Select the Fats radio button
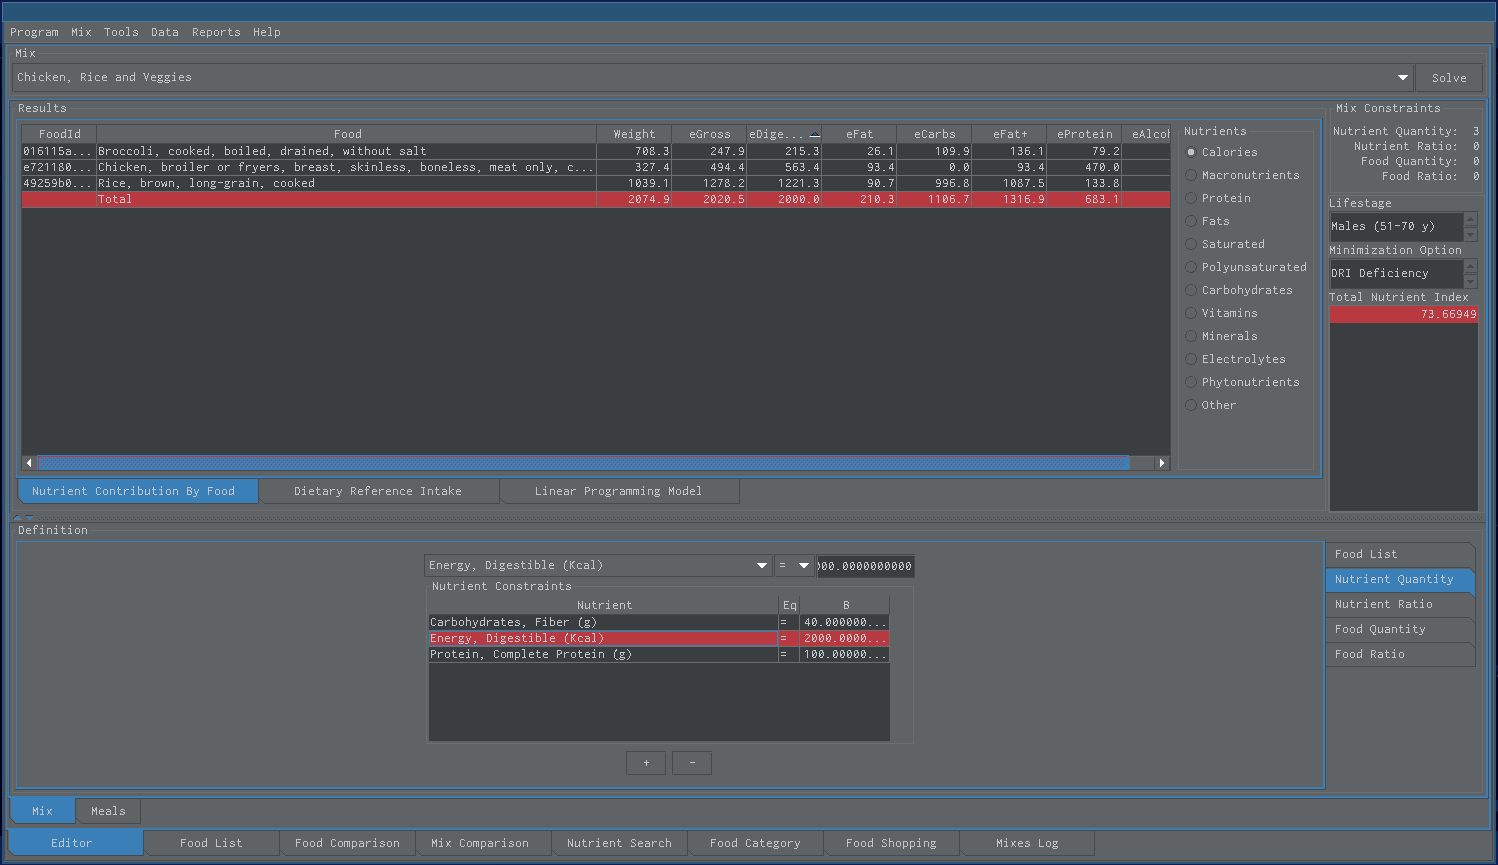This screenshot has height=865, width=1498. tap(1191, 221)
